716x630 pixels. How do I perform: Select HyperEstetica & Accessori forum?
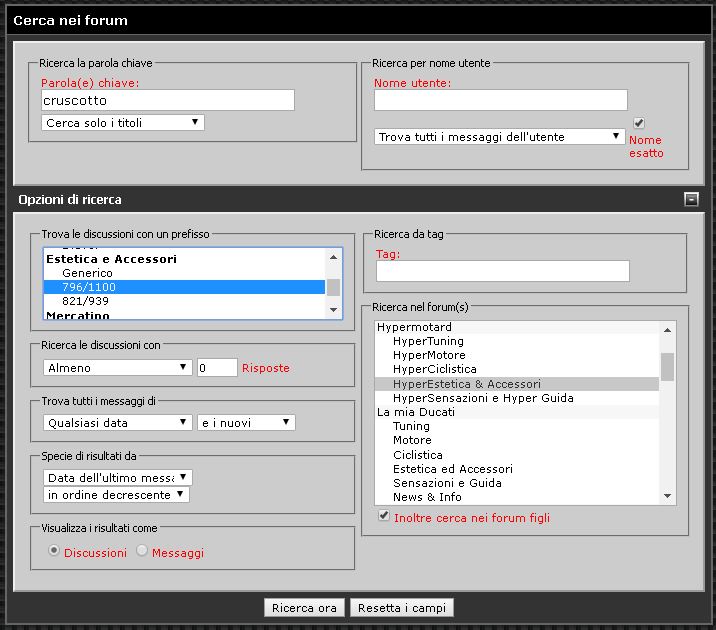517,383
